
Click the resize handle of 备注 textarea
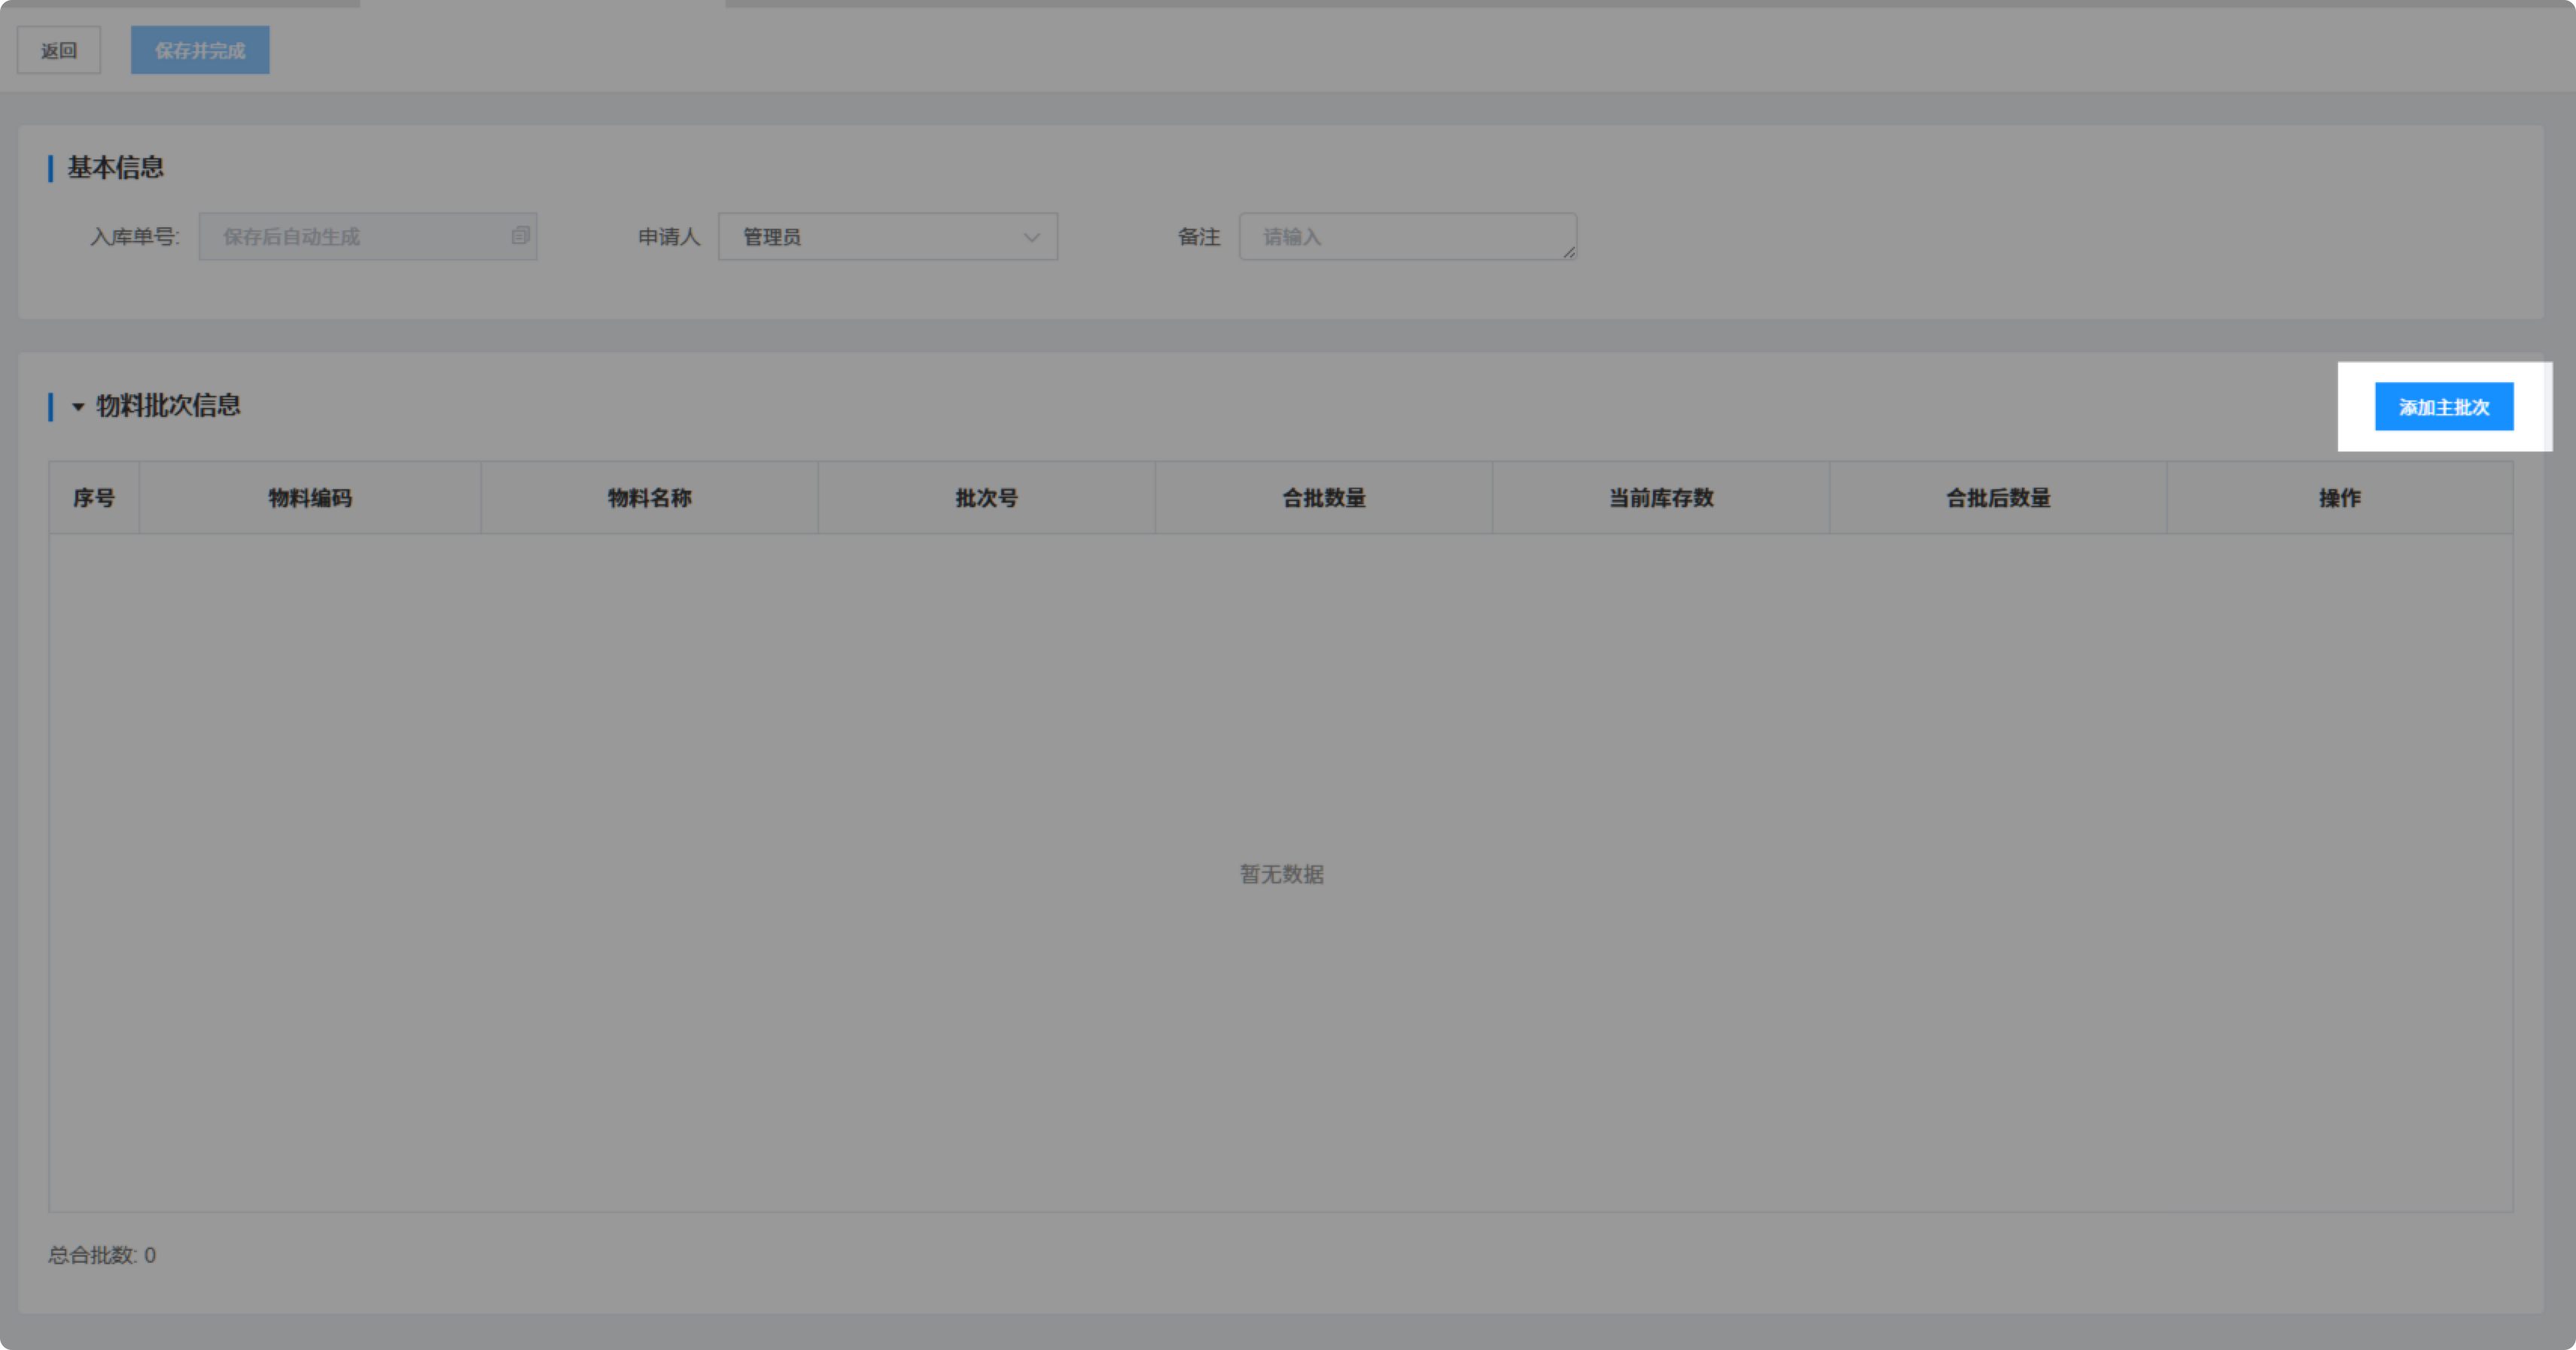[1569, 252]
